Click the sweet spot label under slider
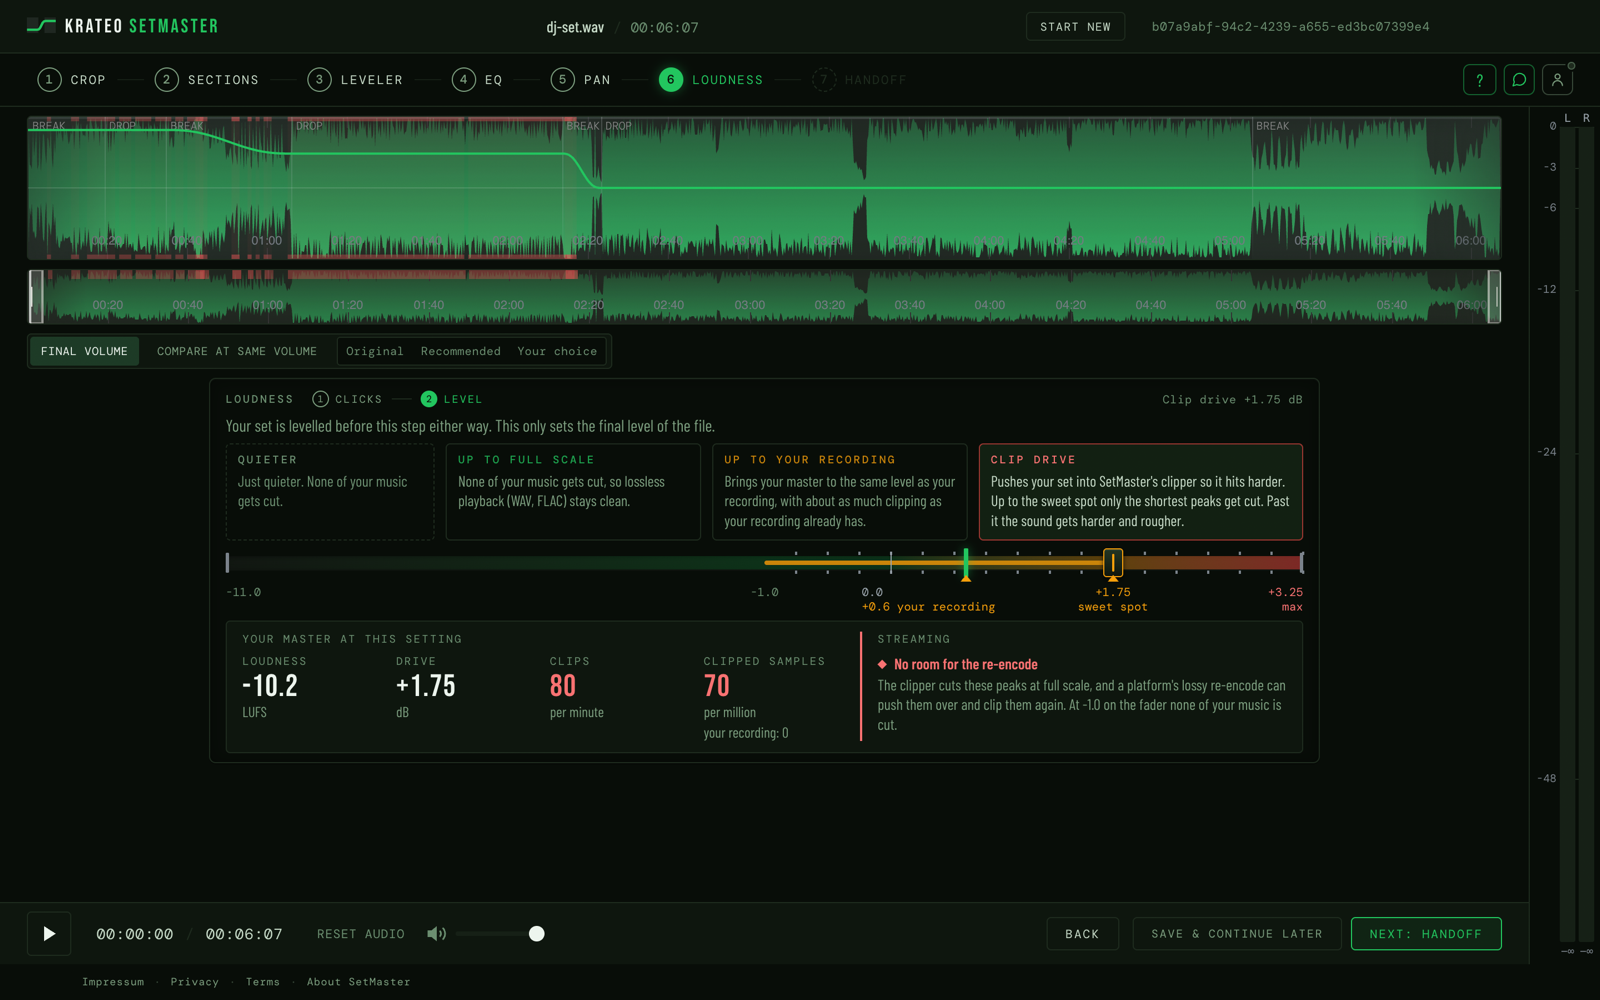Screen dimensions: 1600x1000 click(1113, 607)
